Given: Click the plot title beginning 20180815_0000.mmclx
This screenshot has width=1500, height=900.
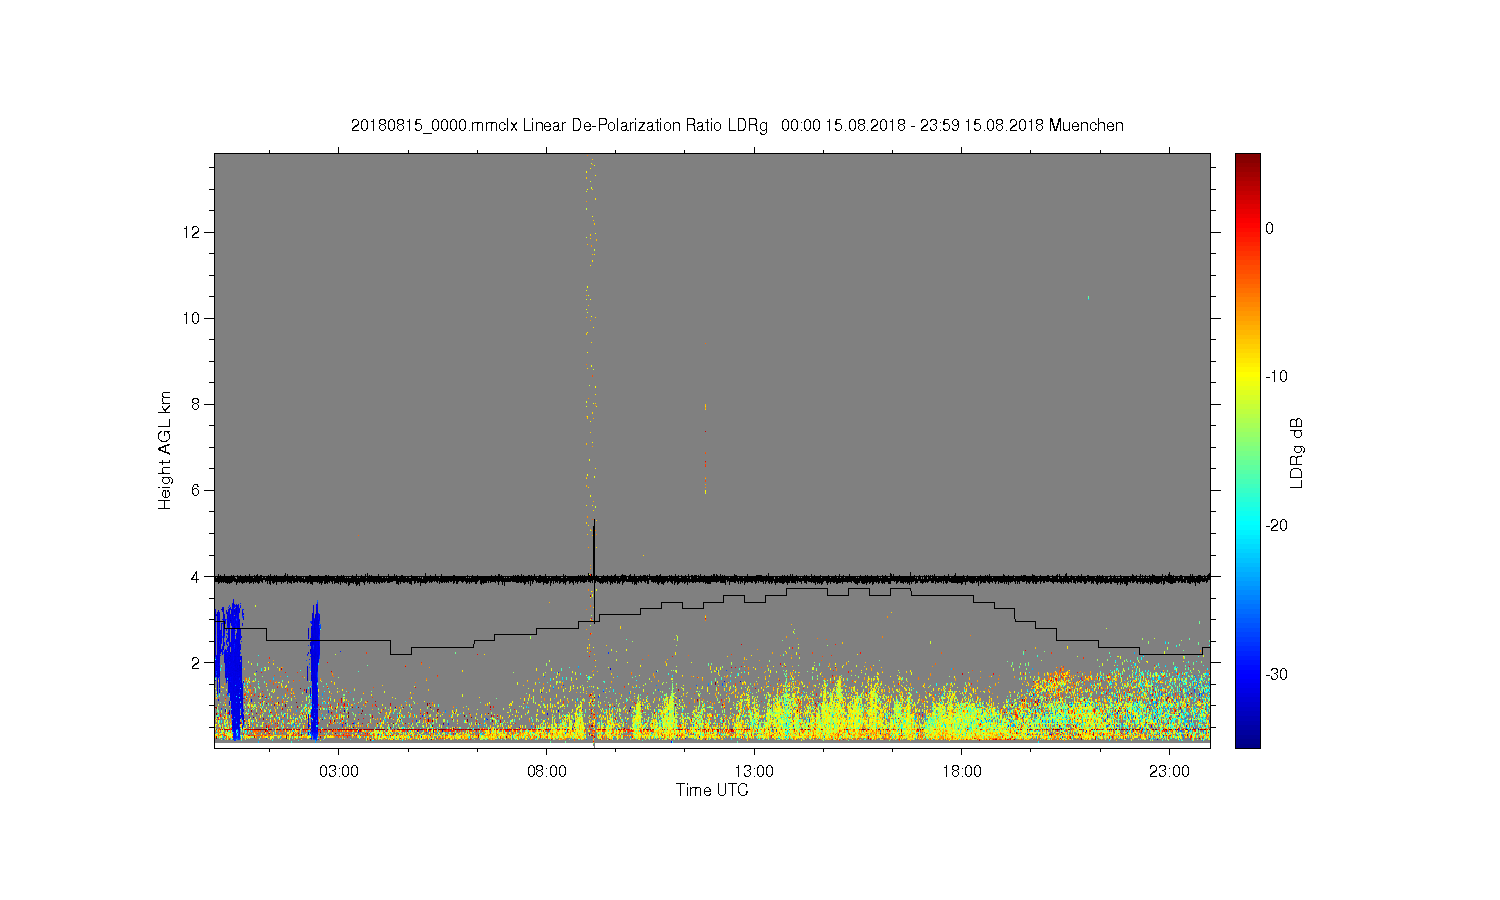Looking at the screenshot, I should coord(737,126).
